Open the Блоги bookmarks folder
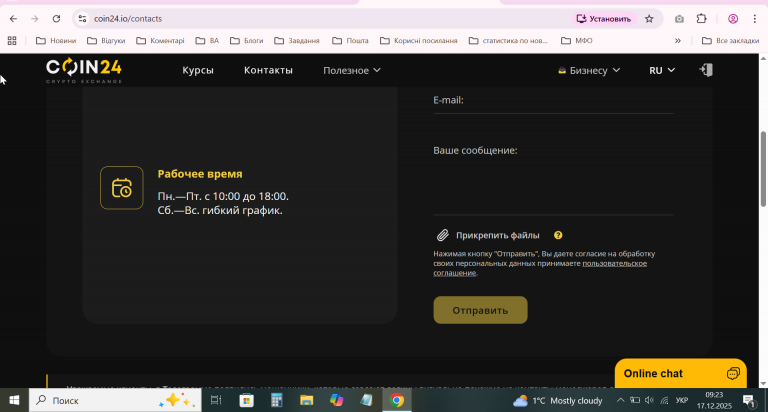Viewport: 768px width, 412px height. (246, 41)
